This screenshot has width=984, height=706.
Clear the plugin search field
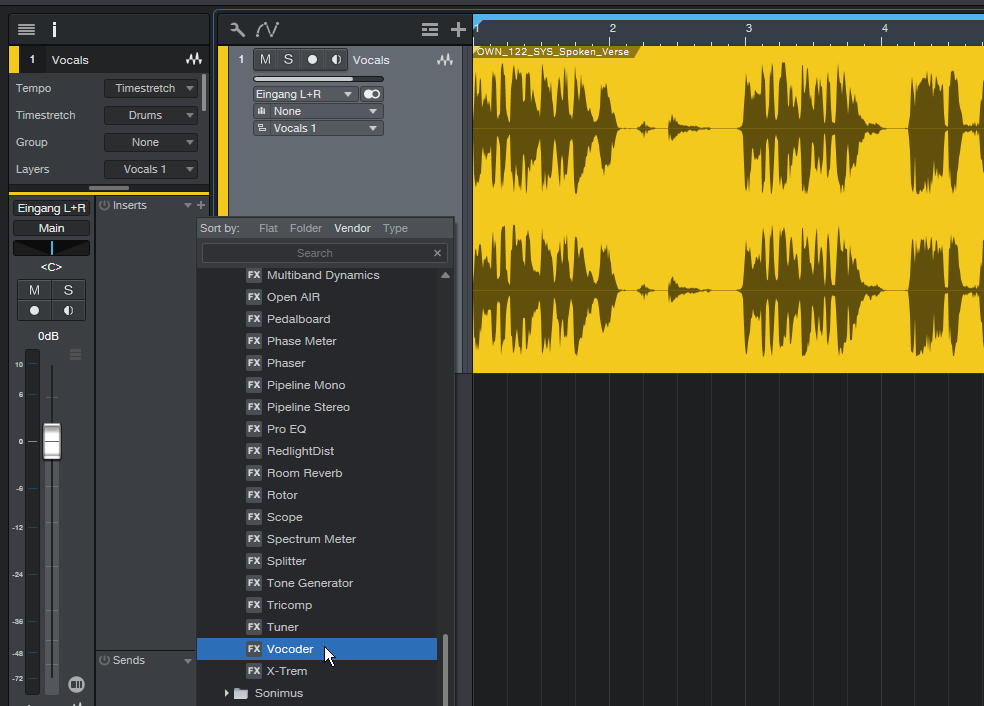click(437, 254)
